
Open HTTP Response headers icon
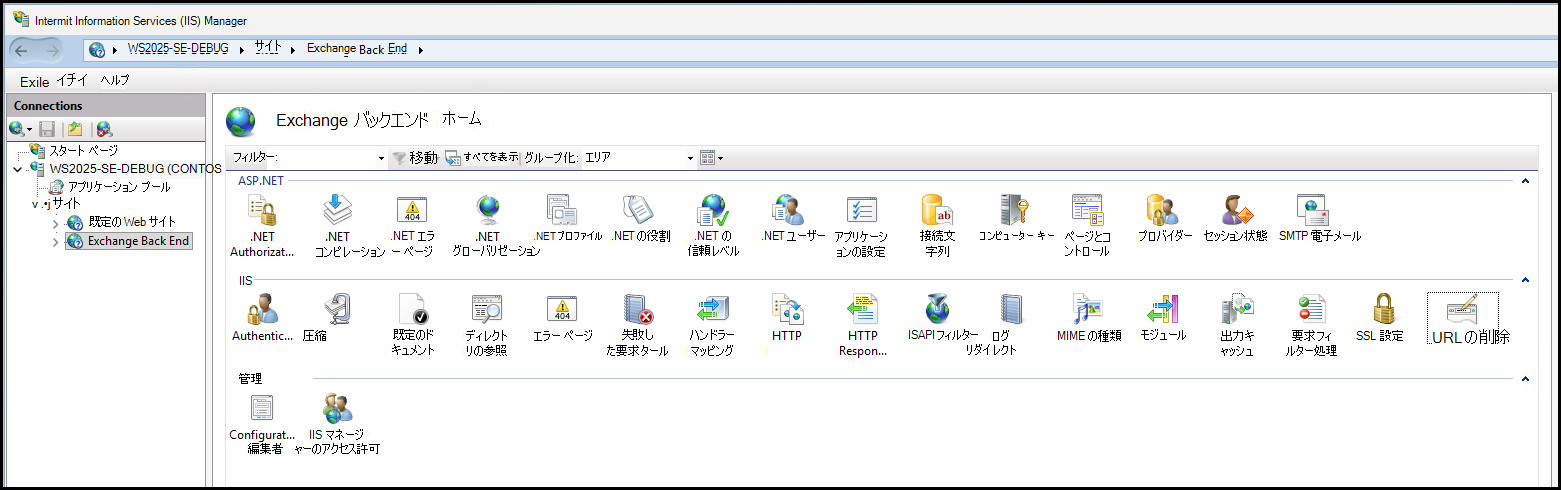click(862, 309)
